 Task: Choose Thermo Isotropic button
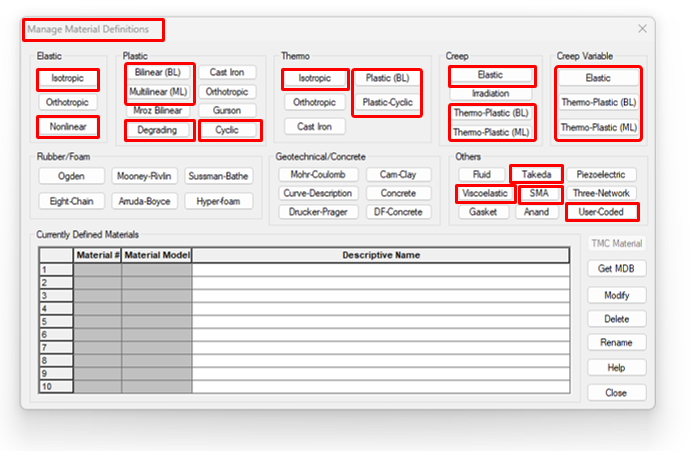pos(315,79)
